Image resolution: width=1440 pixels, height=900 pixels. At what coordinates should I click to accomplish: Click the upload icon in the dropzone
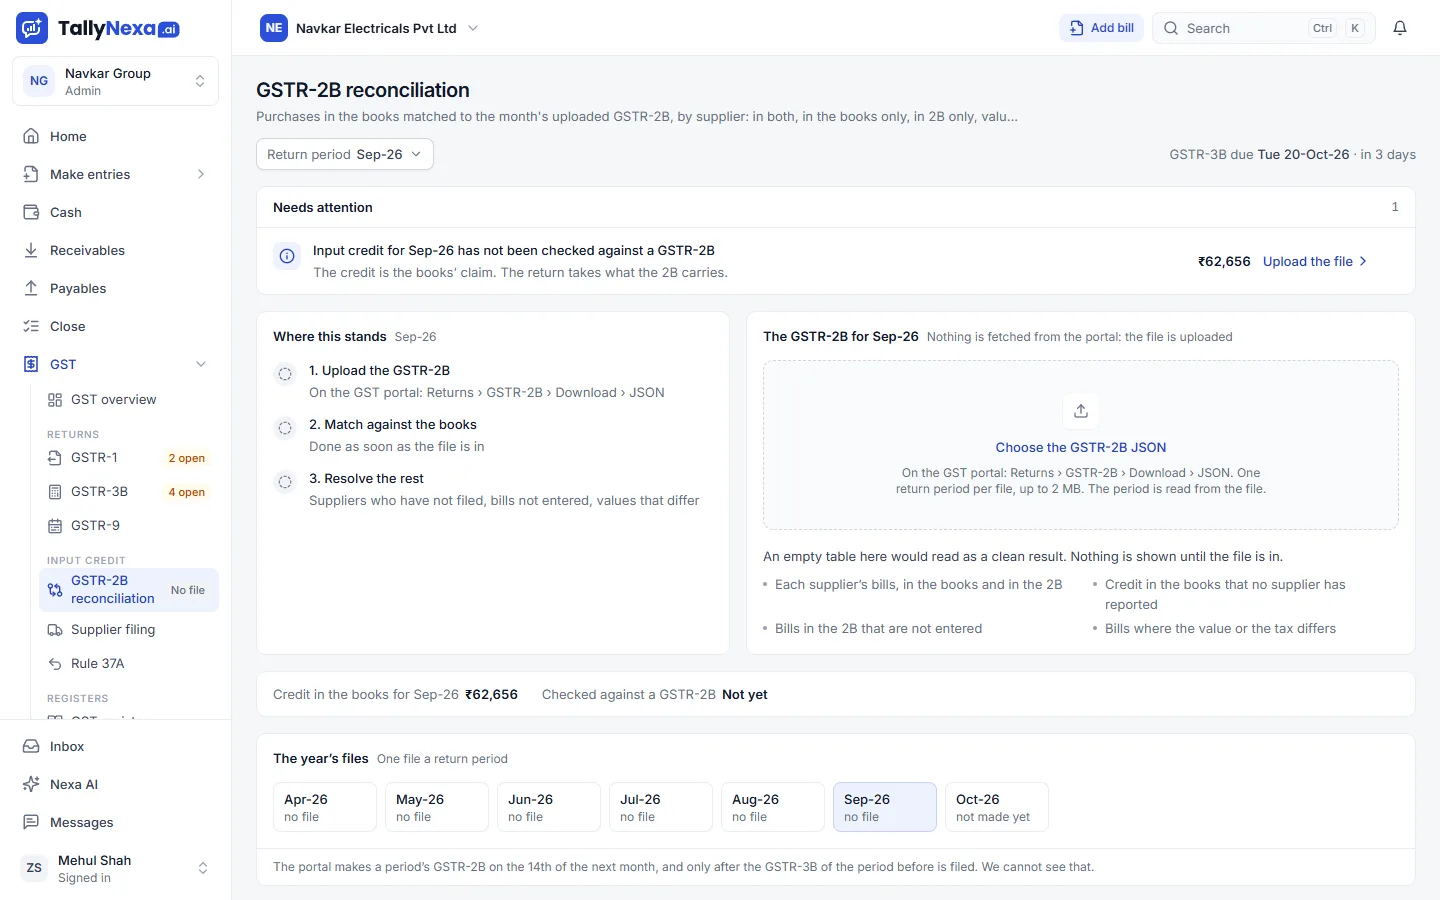click(1081, 411)
